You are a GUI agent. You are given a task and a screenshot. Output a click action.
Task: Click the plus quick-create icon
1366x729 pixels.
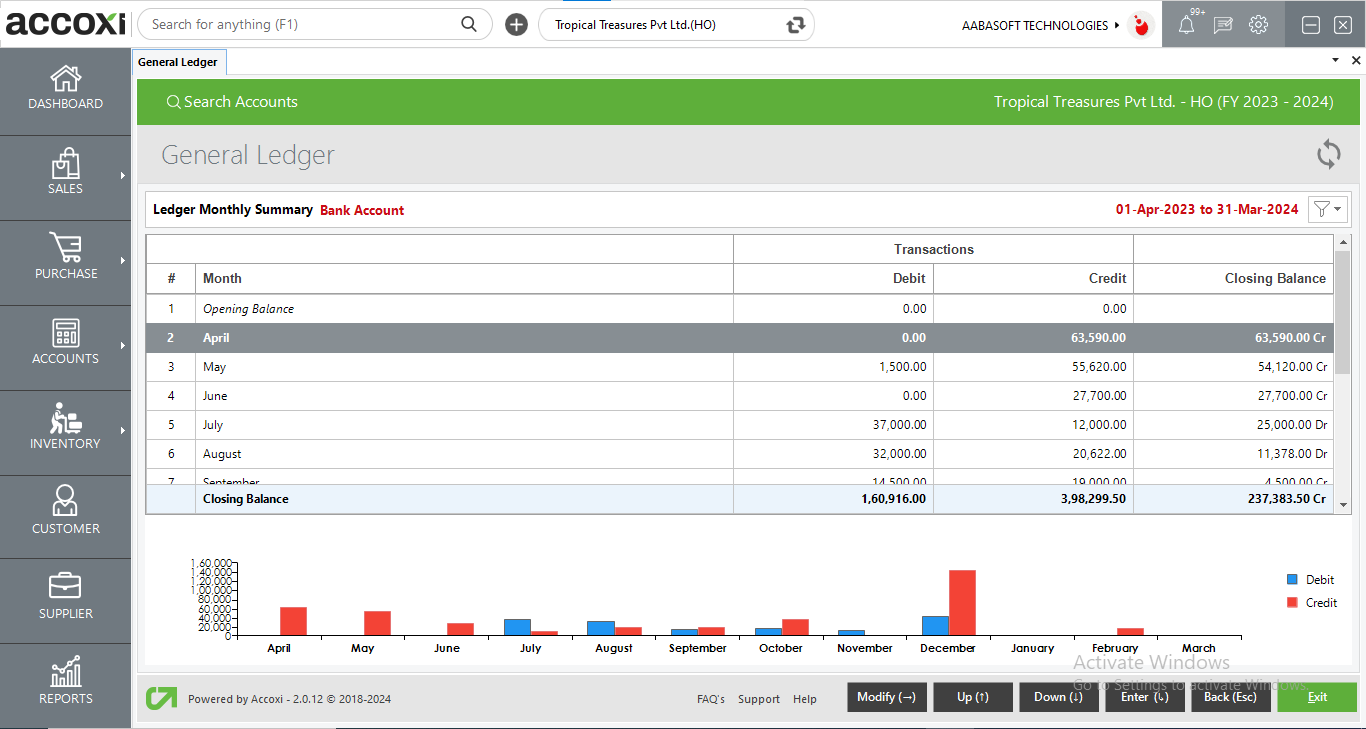coord(516,25)
